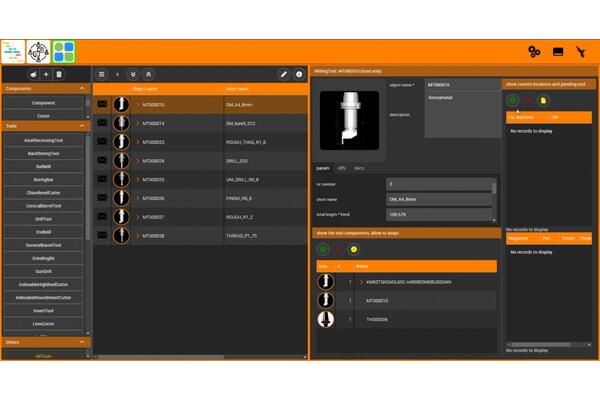This screenshot has height=400, width=600.
Task: Open the gears settings icon in top bar
Action: coord(534,52)
